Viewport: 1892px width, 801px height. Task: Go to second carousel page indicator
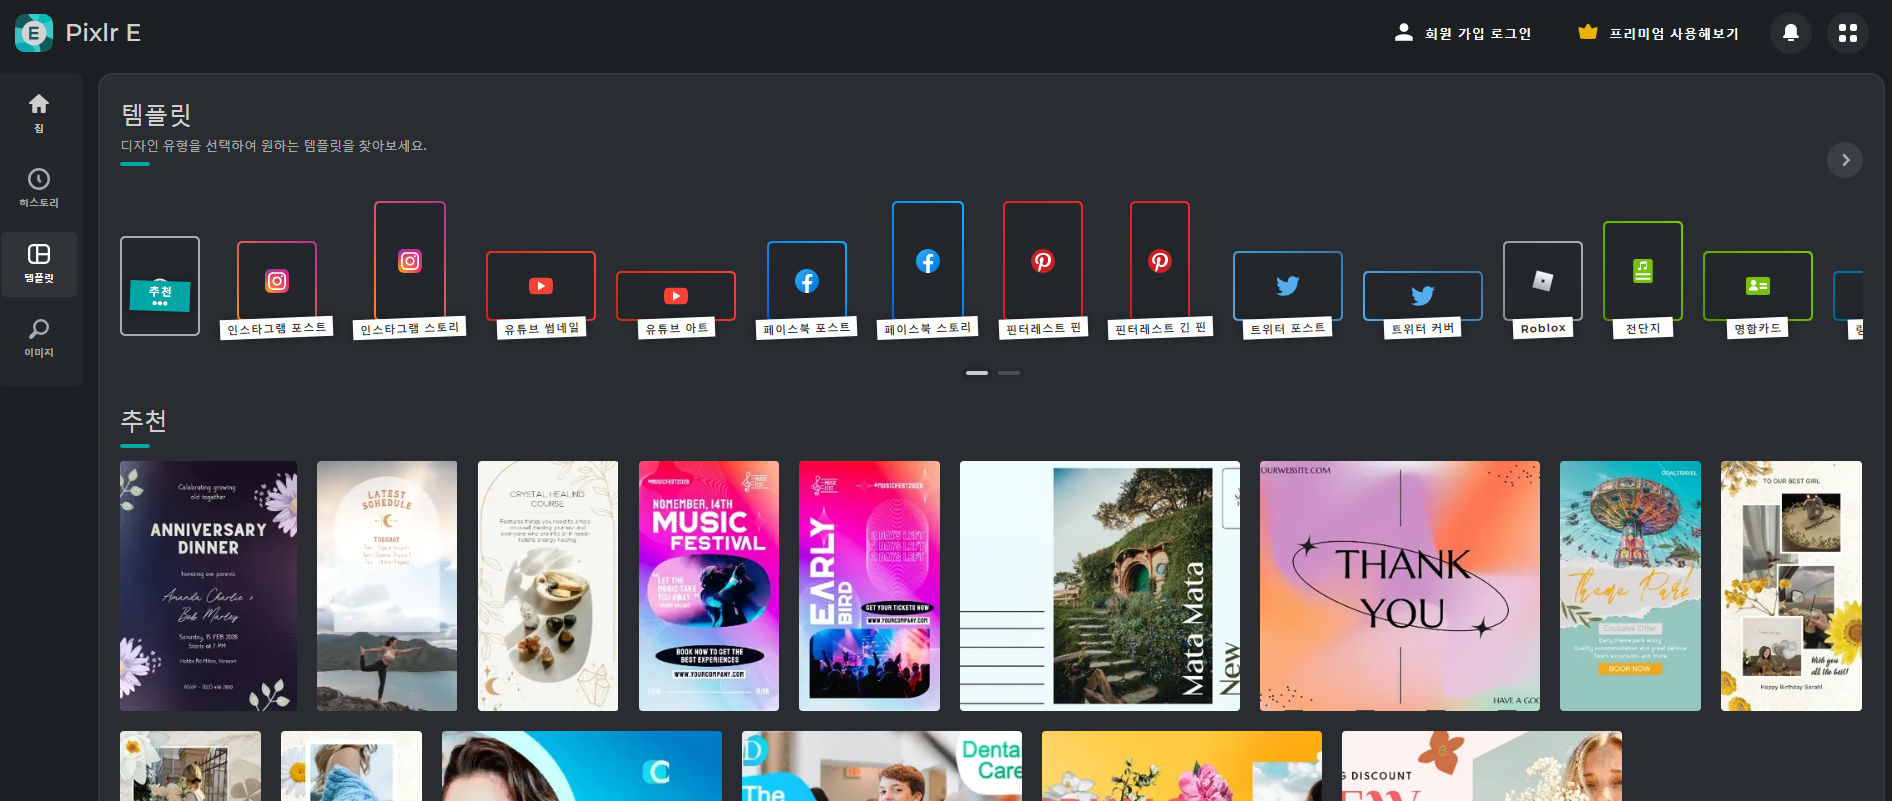coord(1009,373)
